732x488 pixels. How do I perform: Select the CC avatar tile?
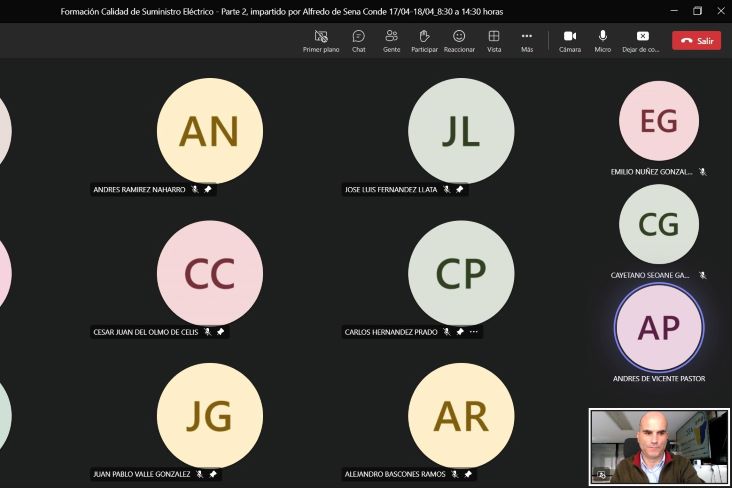(210, 273)
